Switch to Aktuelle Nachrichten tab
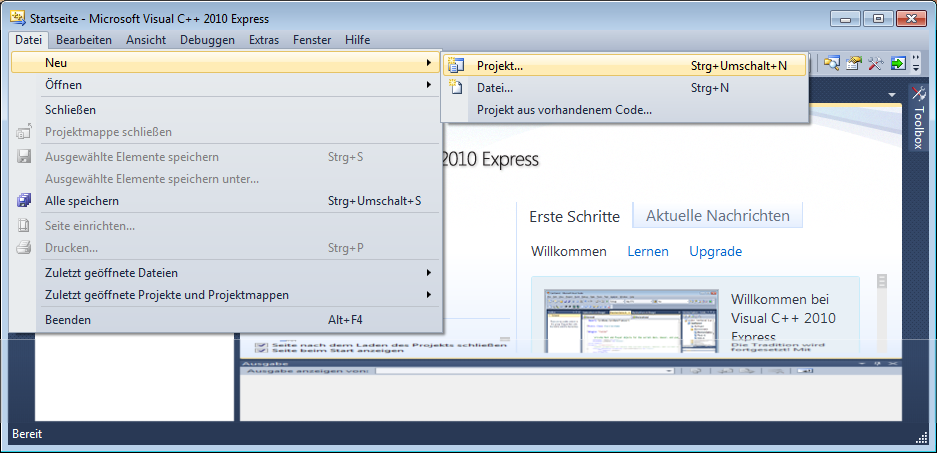The height and width of the screenshot is (453, 937). click(x=717, y=215)
